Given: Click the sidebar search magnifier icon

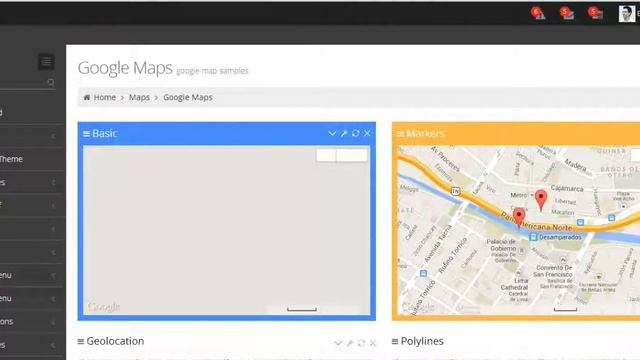Looking at the screenshot, I should [x=51, y=82].
